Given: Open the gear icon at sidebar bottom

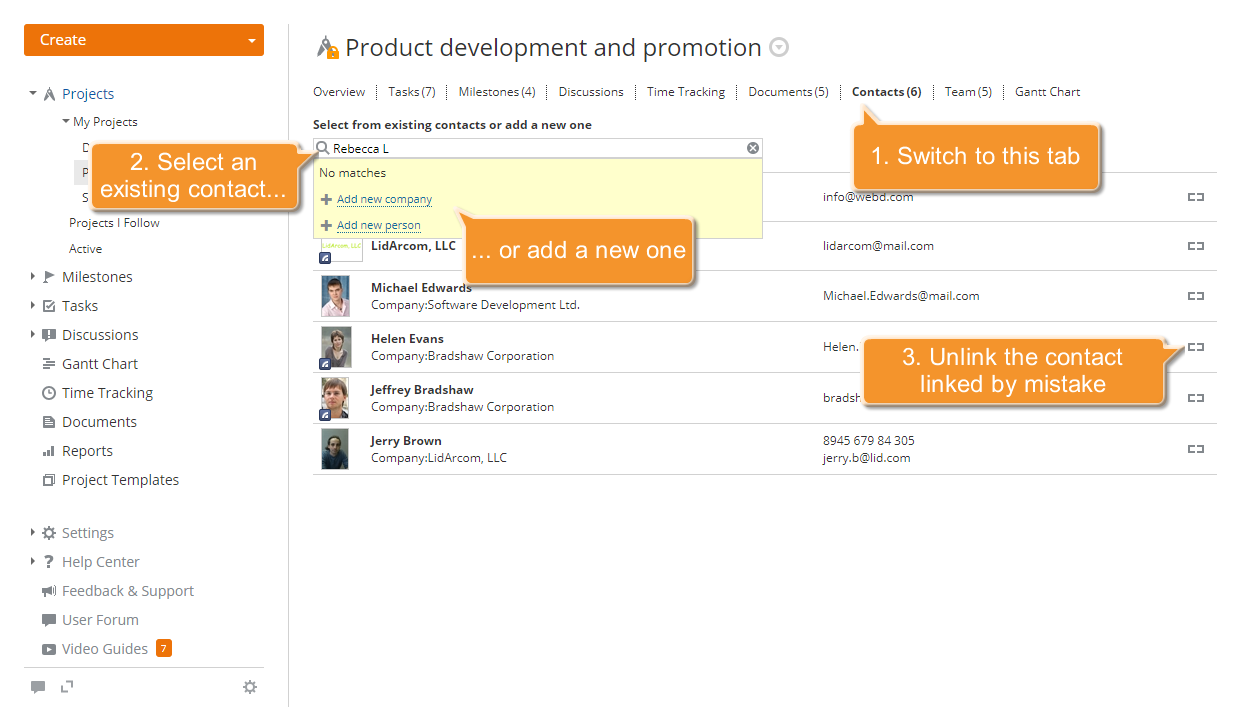Looking at the screenshot, I should (x=250, y=687).
